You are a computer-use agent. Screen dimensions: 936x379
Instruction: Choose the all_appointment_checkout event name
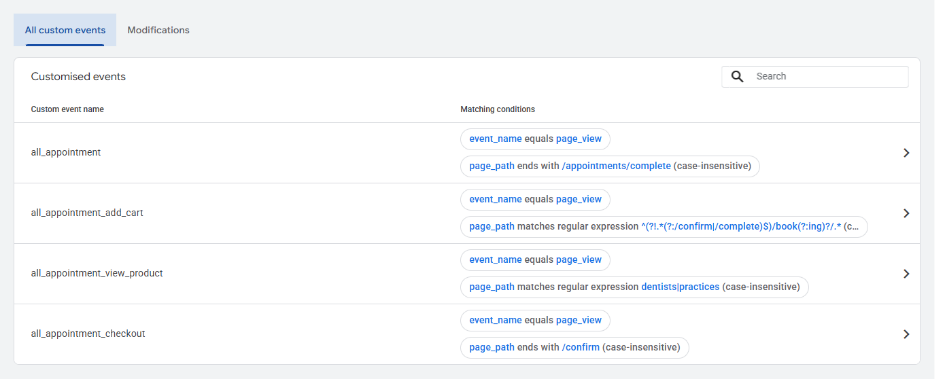coord(88,334)
